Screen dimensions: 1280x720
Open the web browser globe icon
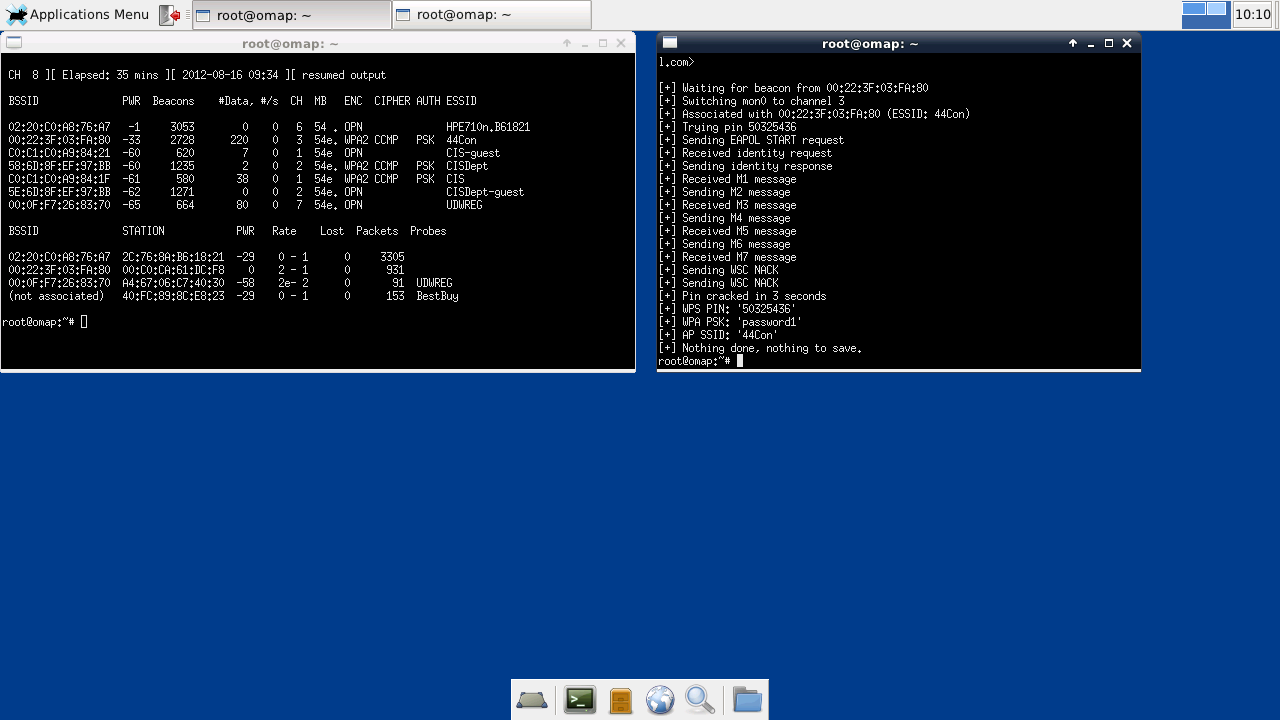click(x=660, y=700)
